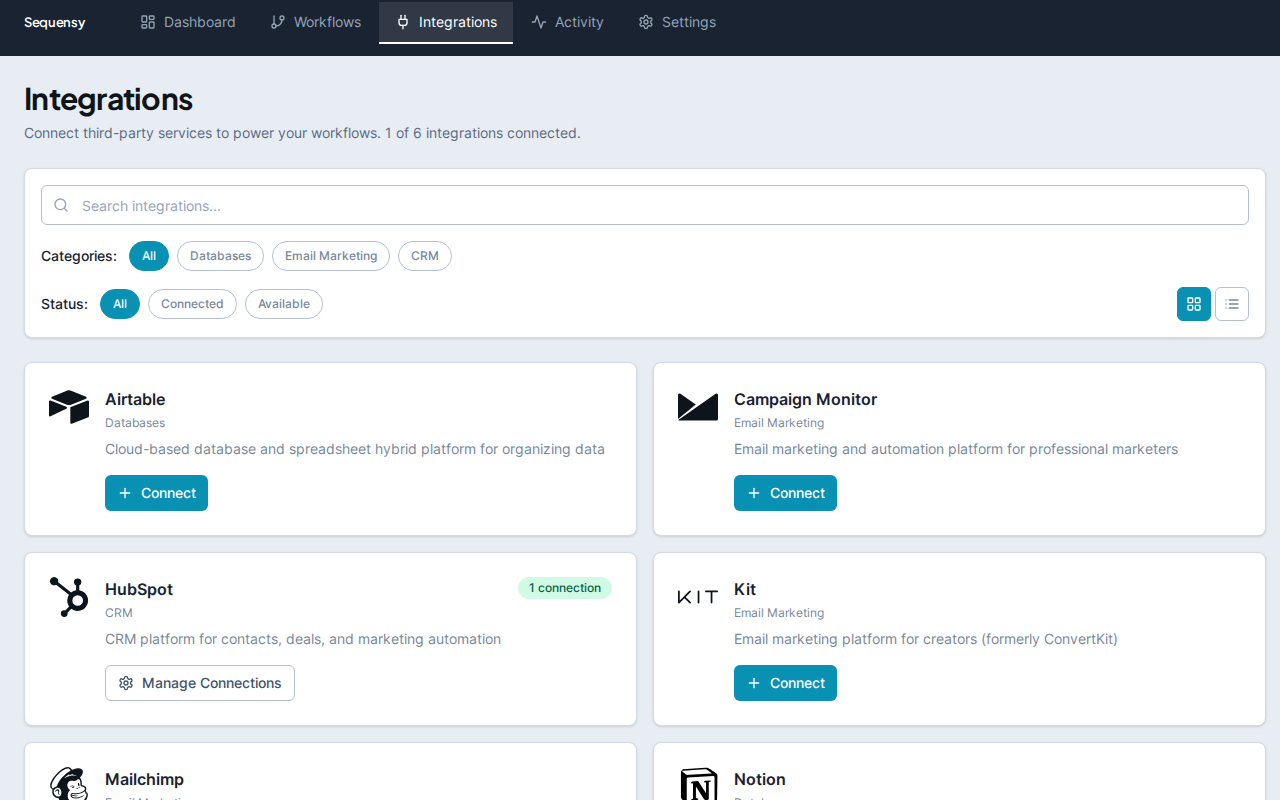1280x800 pixels.
Task: Switch to grid view
Action: click(1194, 304)
